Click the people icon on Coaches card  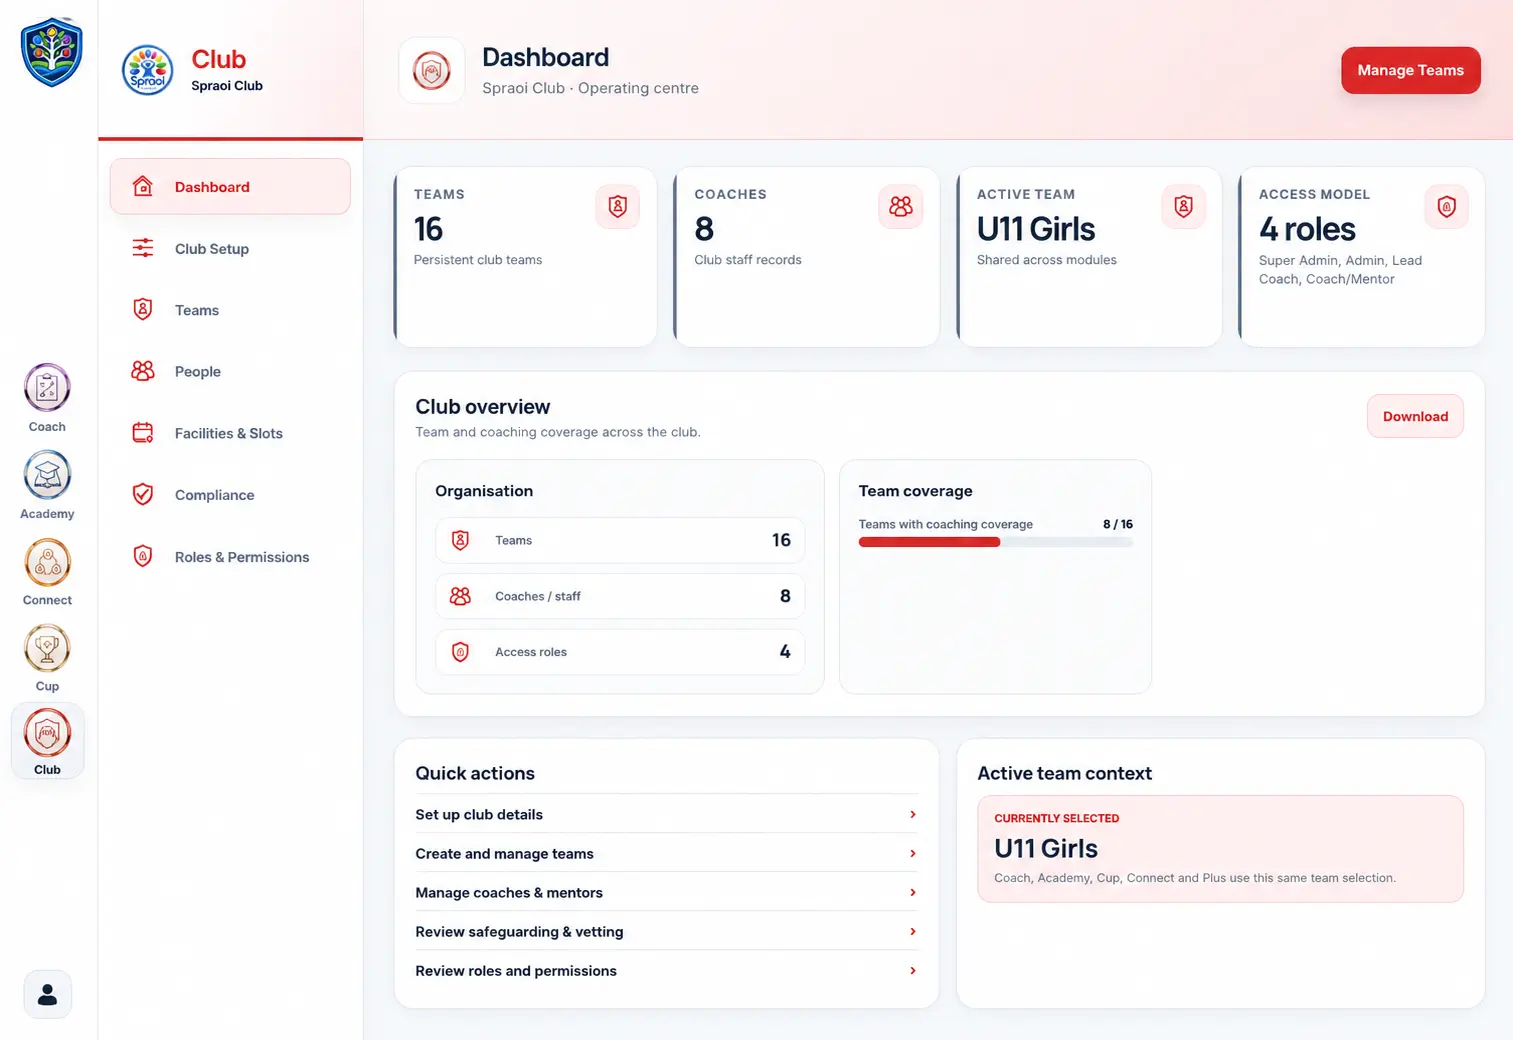pos(901,207)
